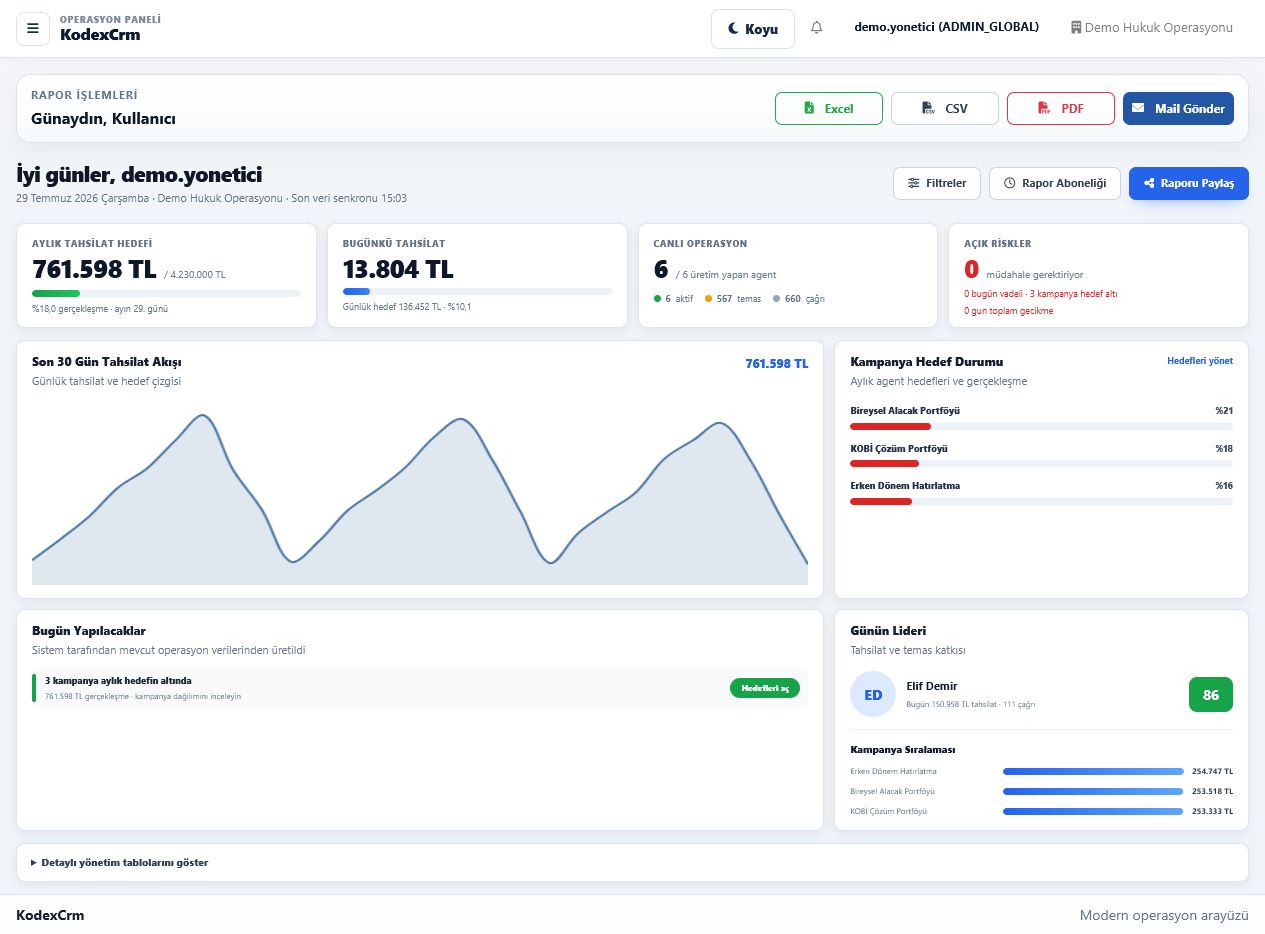Click the green aktif status dot
This screenshot has width=1265, height=934.
[x=657, y=299]
